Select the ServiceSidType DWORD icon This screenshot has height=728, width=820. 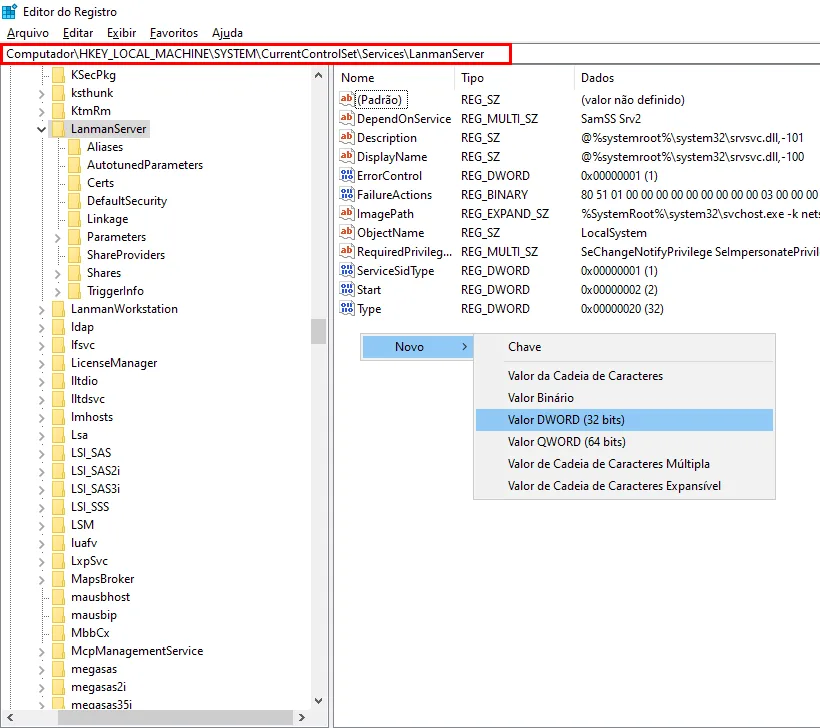(346, 270)
